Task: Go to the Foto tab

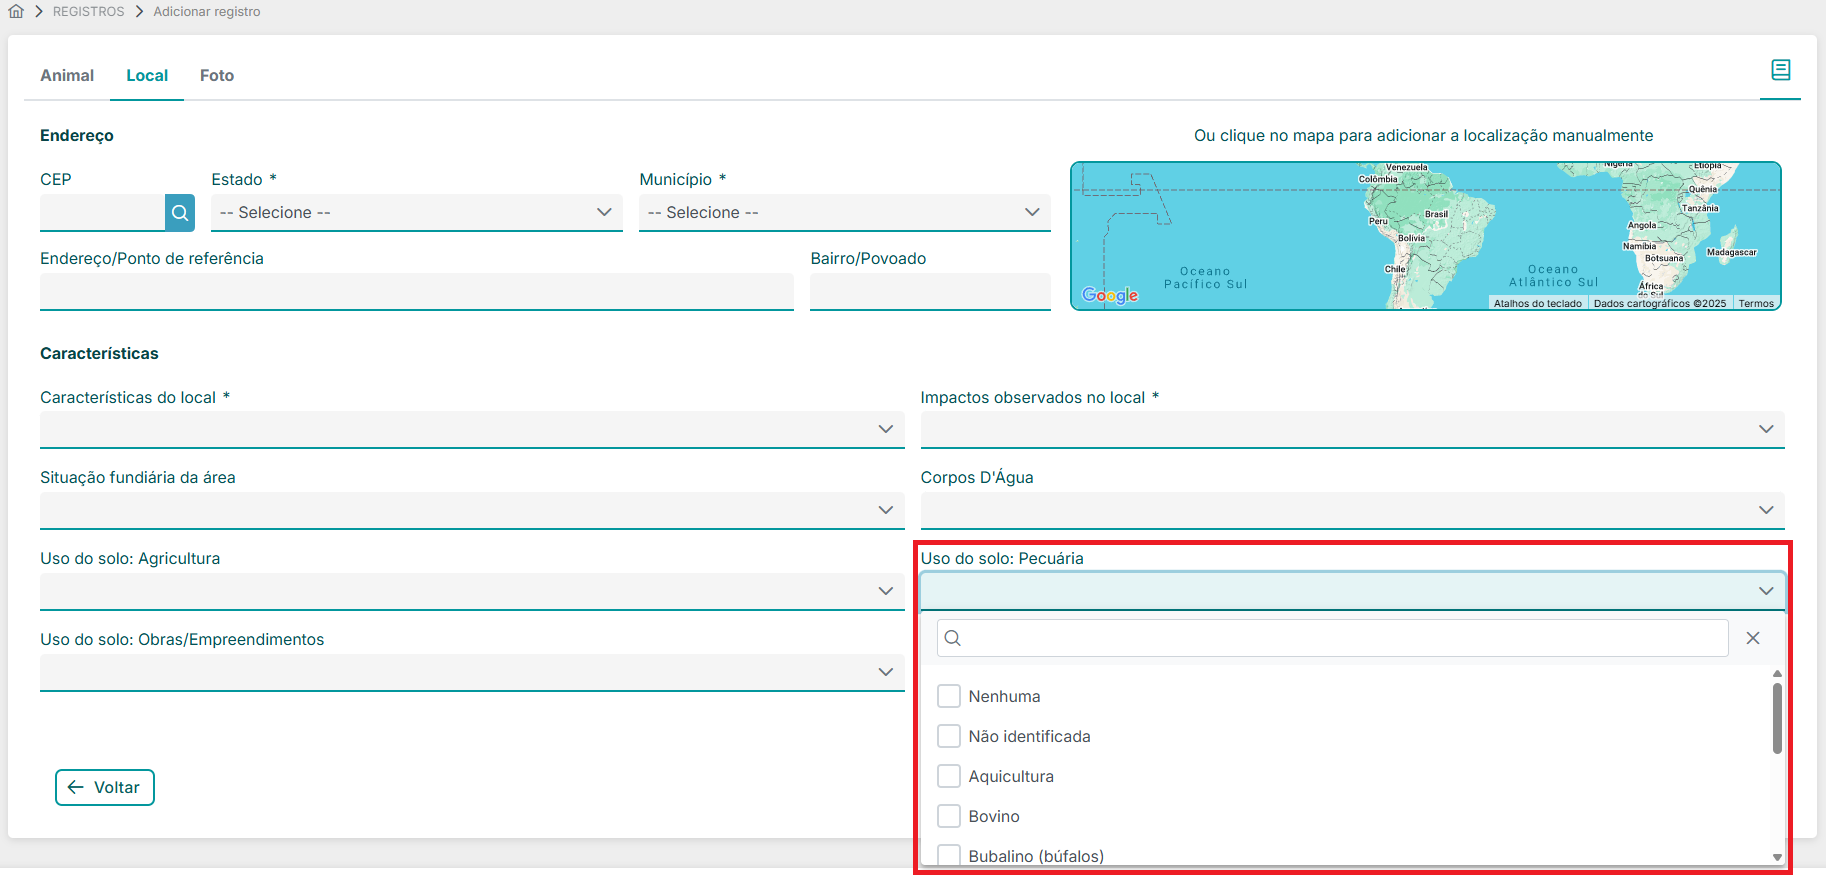Action: (x=217, y=76)
